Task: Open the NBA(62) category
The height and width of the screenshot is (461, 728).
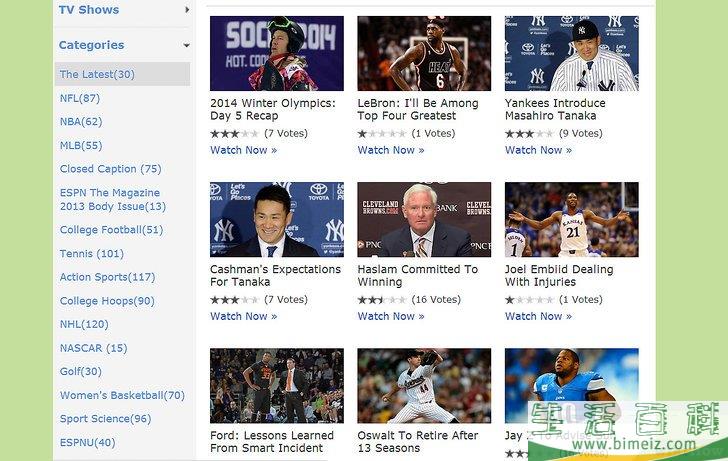Action: coord(81,122)
